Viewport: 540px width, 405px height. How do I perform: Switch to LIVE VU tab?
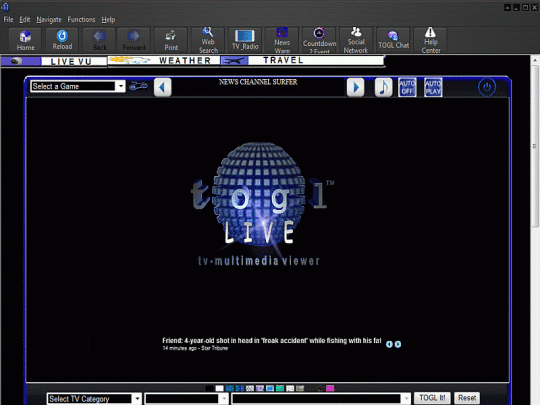54,61
